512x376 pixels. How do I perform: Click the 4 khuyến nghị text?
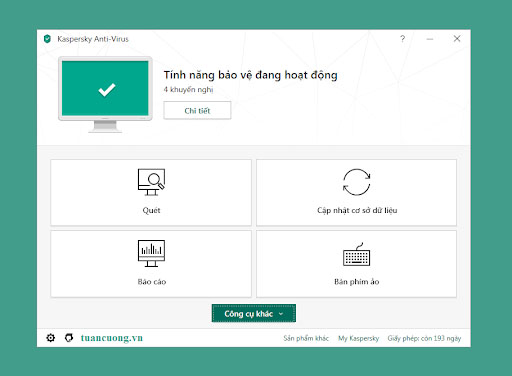coord(188,90)
